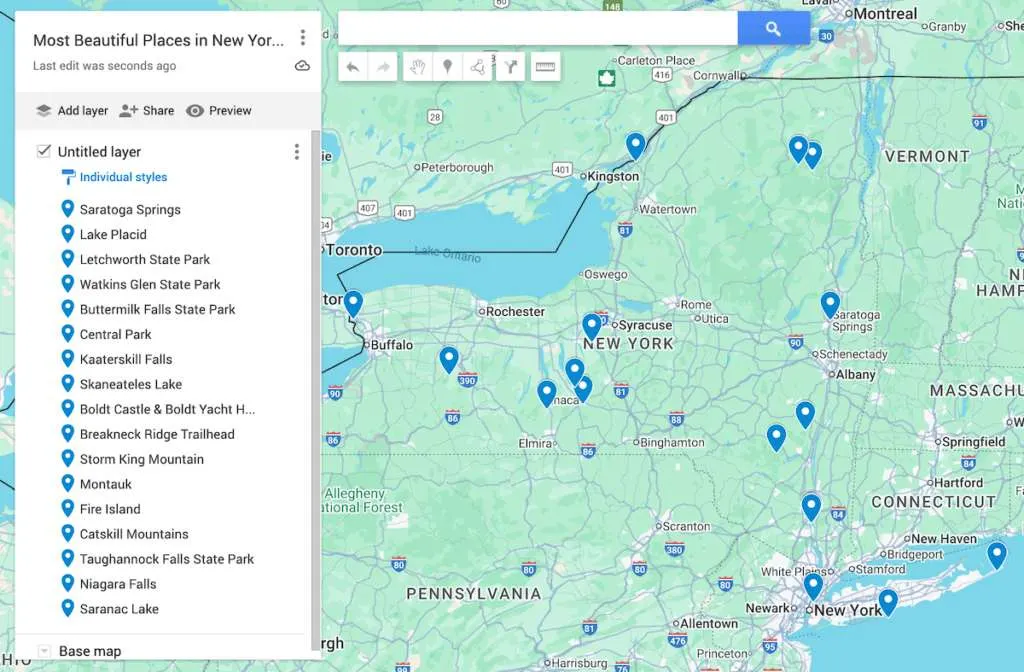The height and width of the screenshot is (672, 1024).
Task: Click the Preview label
Action: click(230, 110)
